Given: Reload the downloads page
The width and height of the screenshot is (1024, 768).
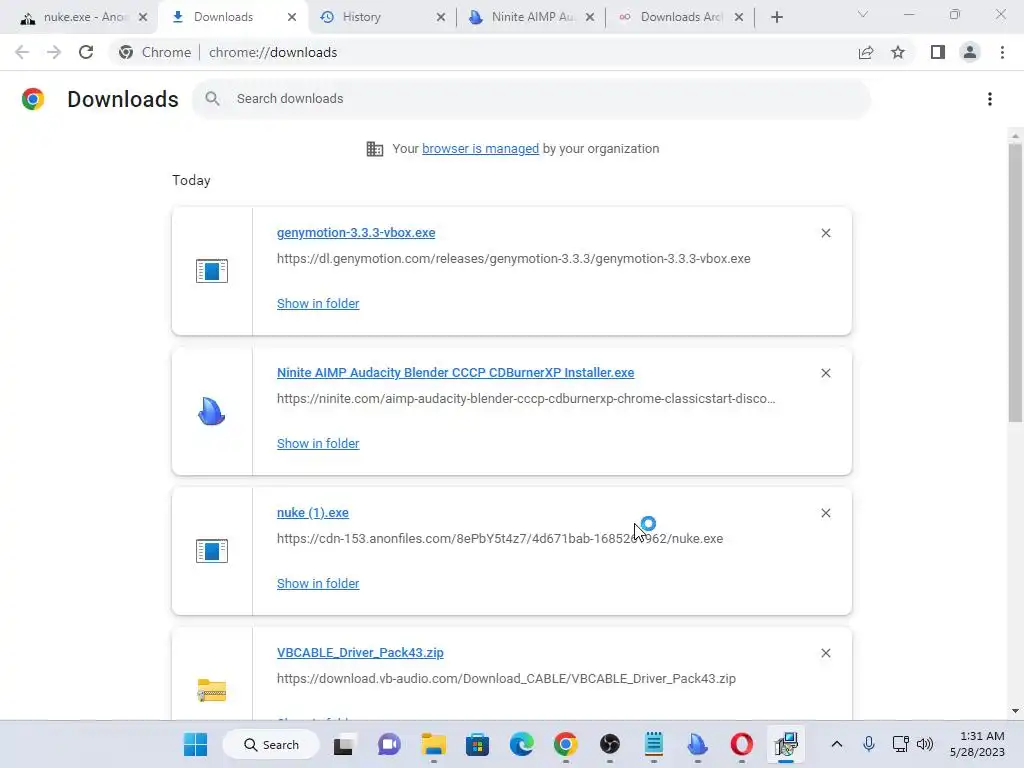Looking at the screenshot, I should click(x=86, y=52).
